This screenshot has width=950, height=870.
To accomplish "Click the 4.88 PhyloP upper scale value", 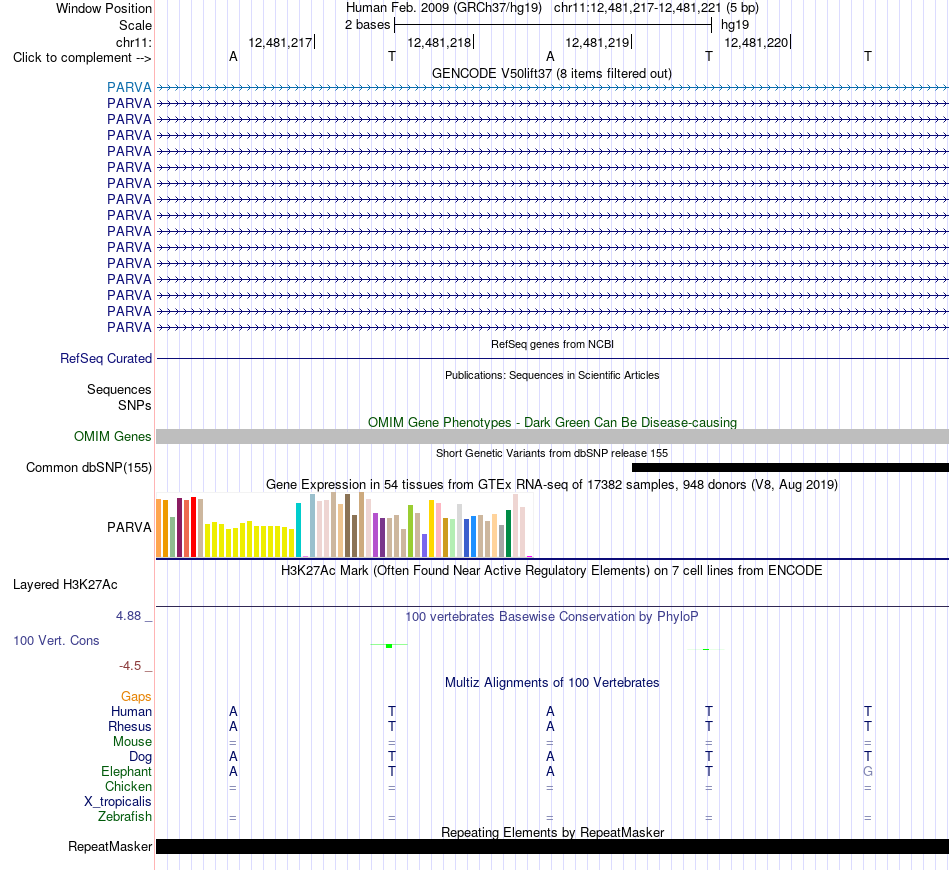I will [x=128, y=616].
